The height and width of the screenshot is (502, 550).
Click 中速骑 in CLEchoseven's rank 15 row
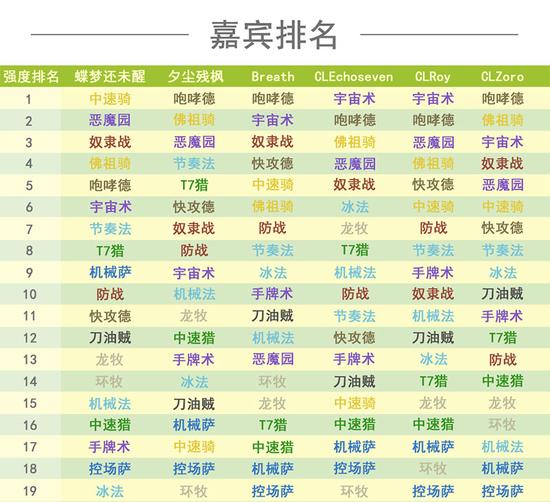355,403
